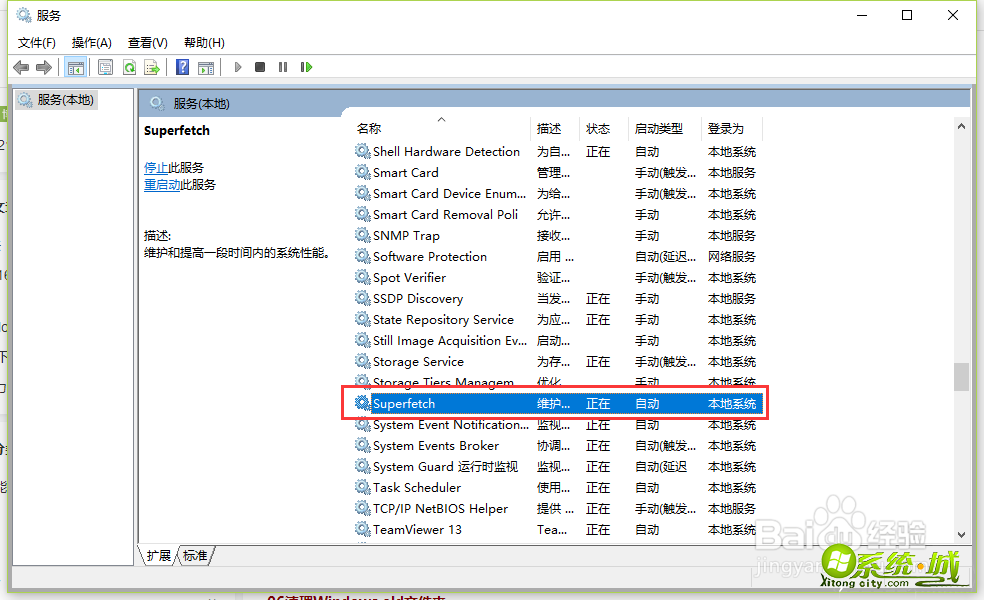Image resolution: width=984 pixels, height=600 pixels.
Task: Click the 停止此服务 link
Action: pos(172,167)
